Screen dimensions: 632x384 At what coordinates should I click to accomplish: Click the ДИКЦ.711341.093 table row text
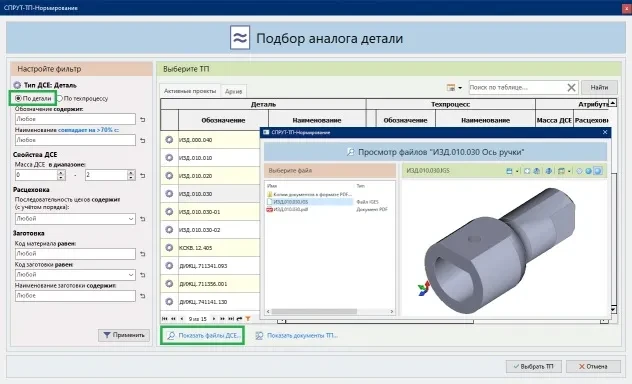click(x=203, y=266)
